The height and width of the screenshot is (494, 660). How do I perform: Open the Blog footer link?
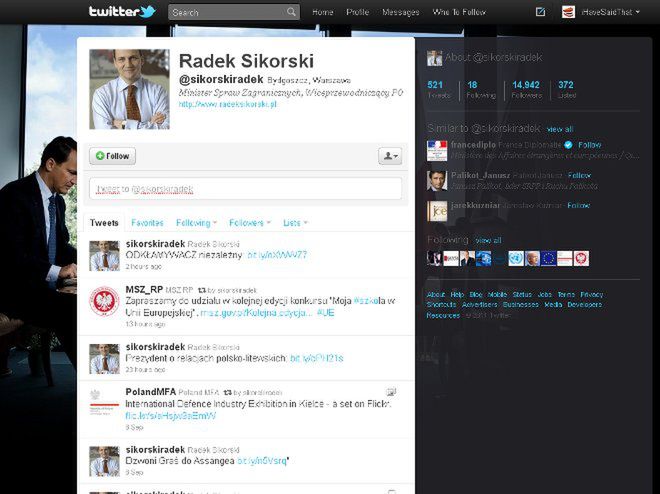(476, 295)
